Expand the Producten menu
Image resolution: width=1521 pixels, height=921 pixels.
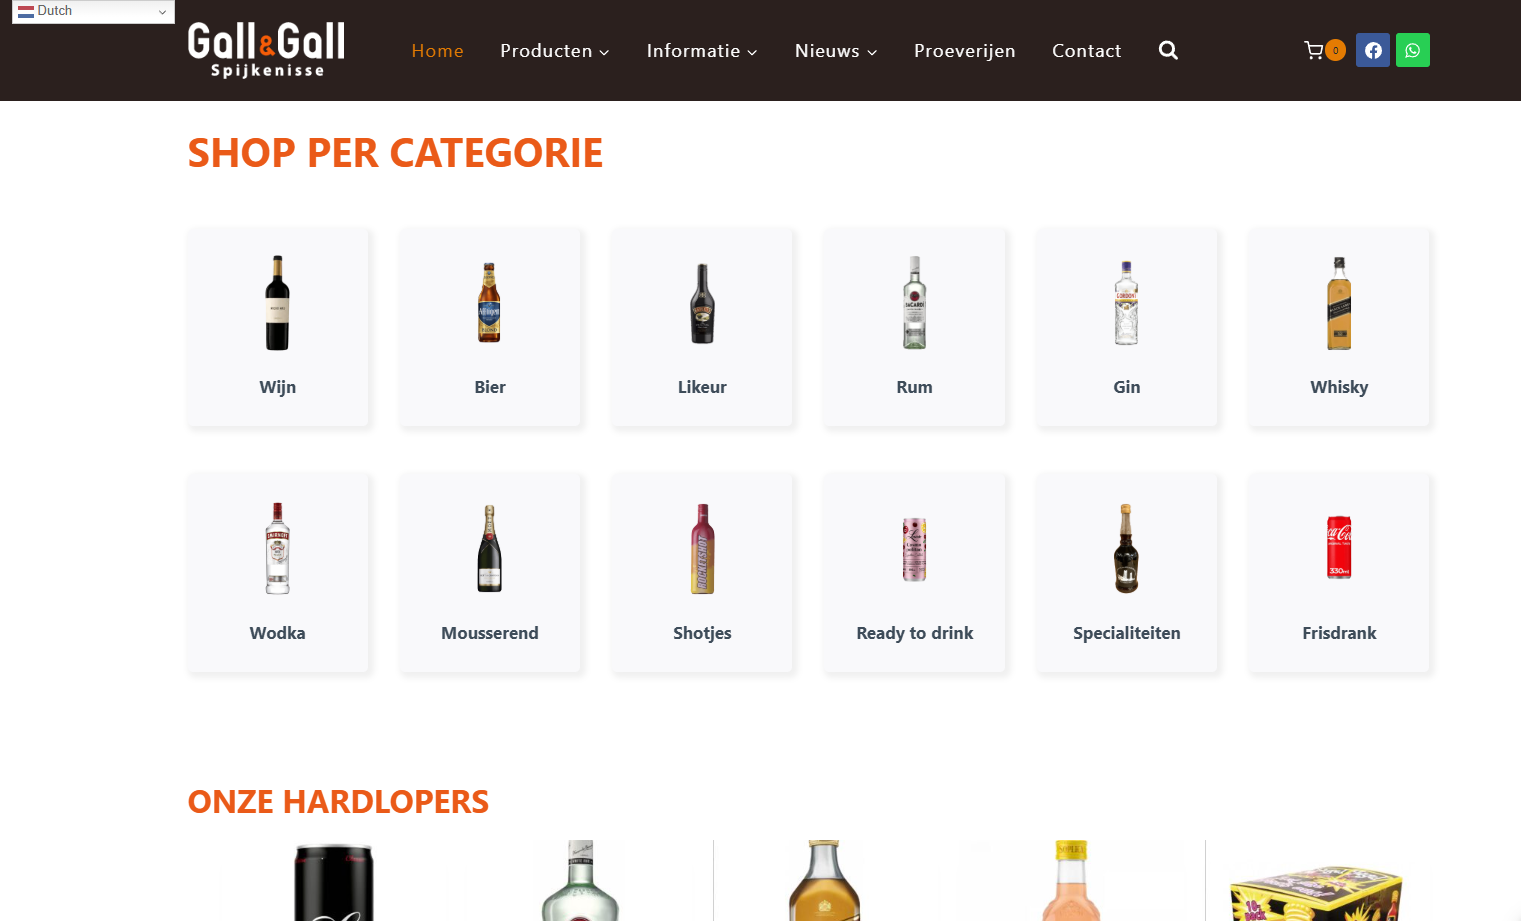[555, 51]
